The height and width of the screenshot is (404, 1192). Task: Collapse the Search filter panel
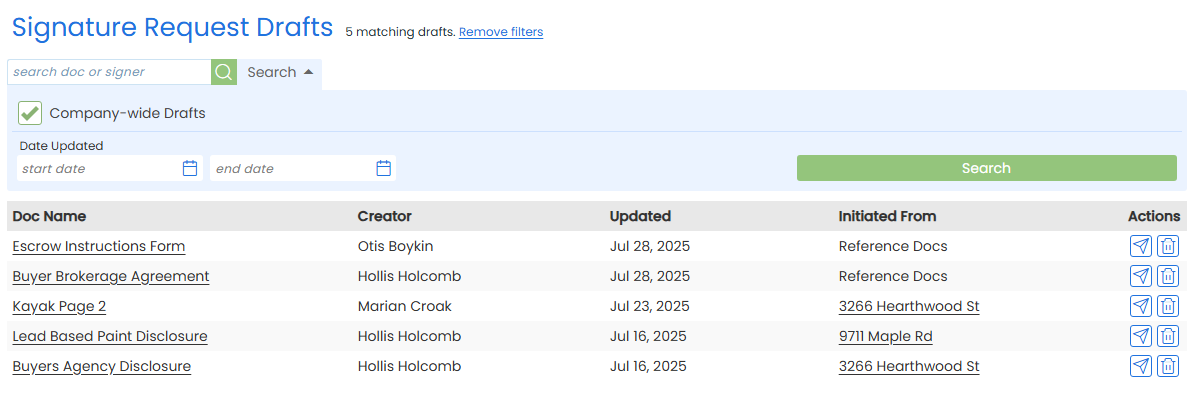tap(281, 72)
